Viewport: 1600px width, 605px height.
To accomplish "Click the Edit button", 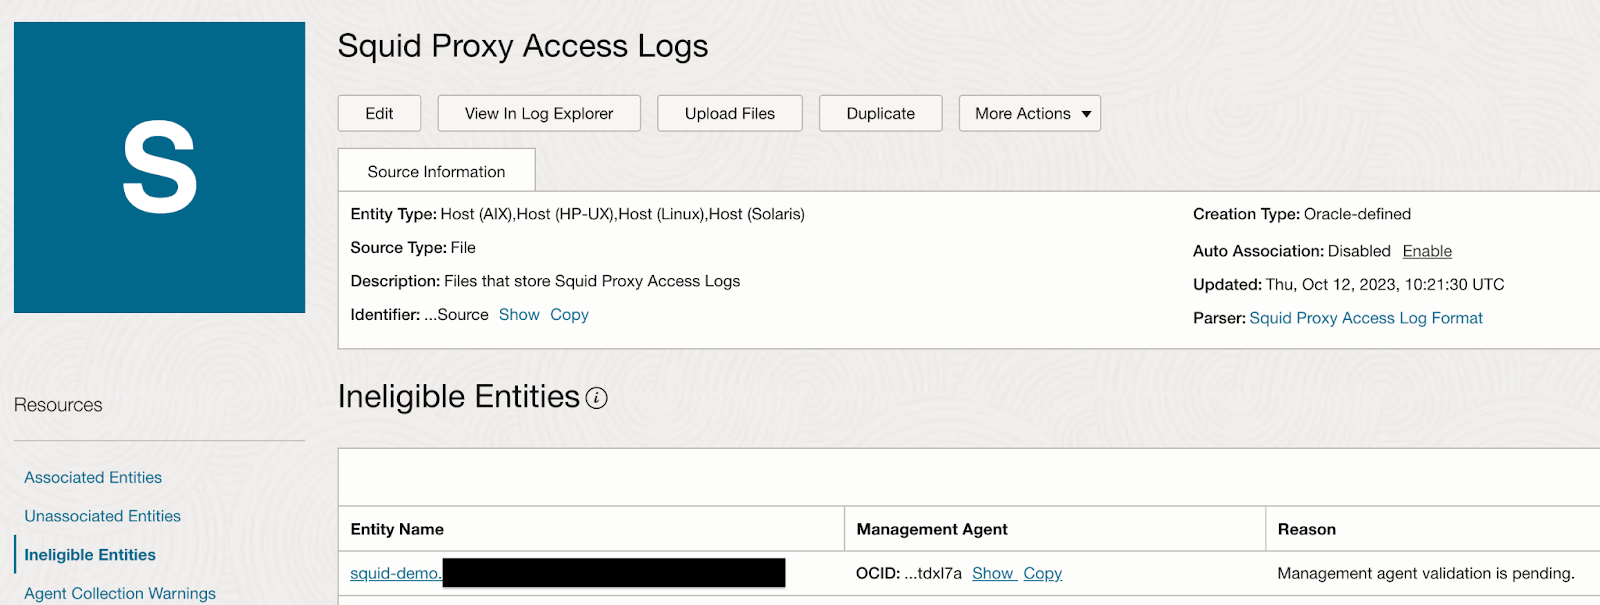I will pos(379,114).
